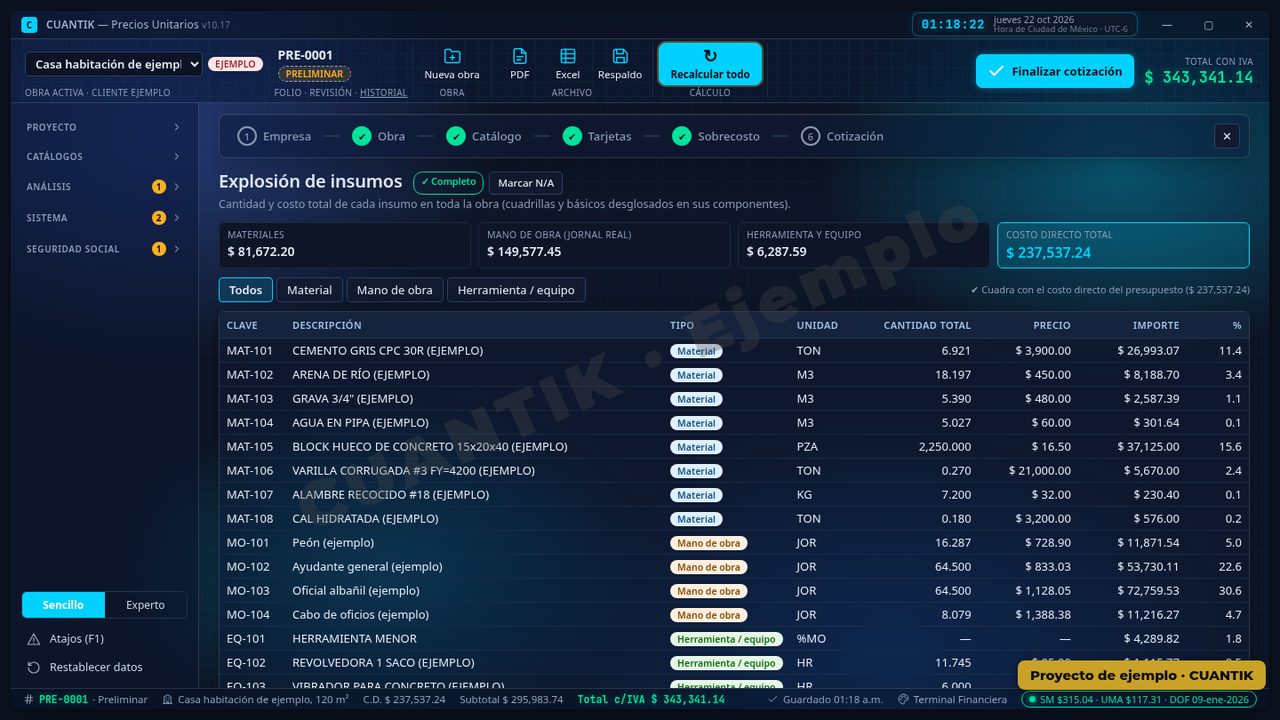1280x720 pixels.
Task: Show only the Mano de obra tab
Action: (395, 290)
